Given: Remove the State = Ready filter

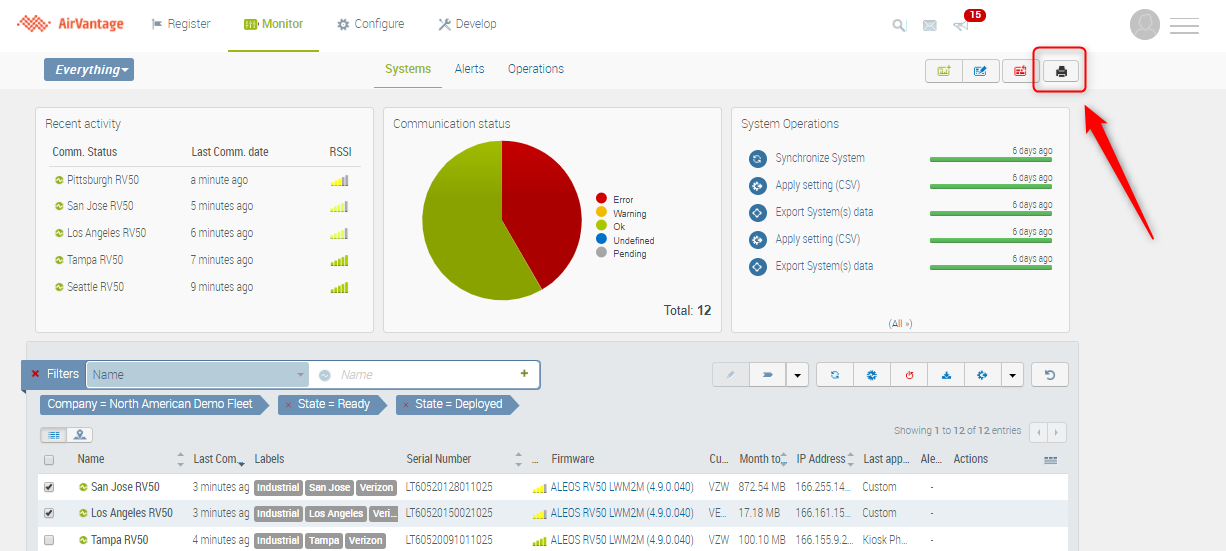Looking at the screenshot, I should pyautogui.click(x=289, y=405).
